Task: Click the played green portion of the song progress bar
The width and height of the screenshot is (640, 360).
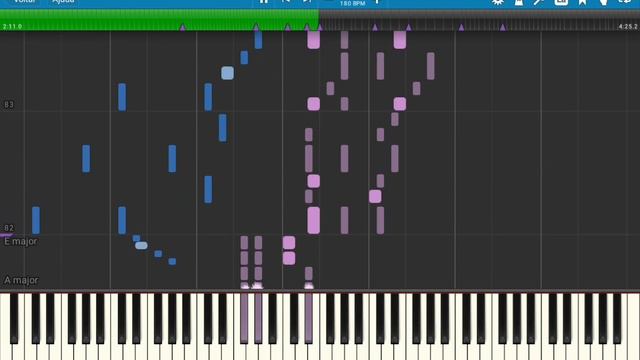Action: tap(159, 19)
